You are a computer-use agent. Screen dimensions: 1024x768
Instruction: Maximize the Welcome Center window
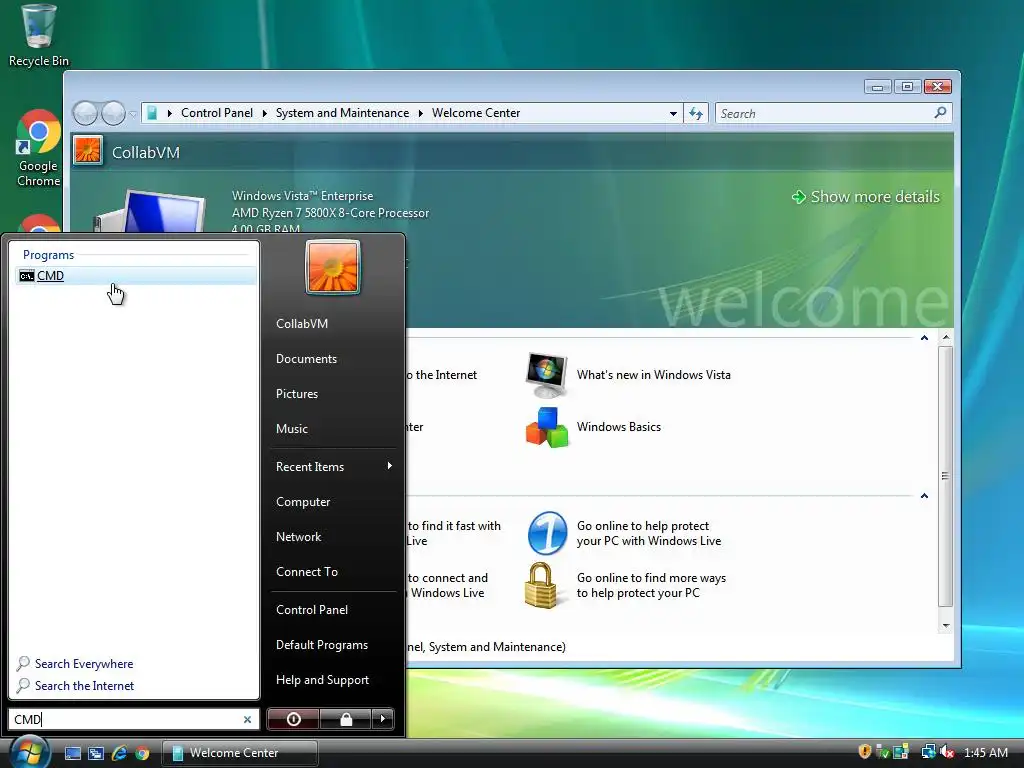click(907, 86)
